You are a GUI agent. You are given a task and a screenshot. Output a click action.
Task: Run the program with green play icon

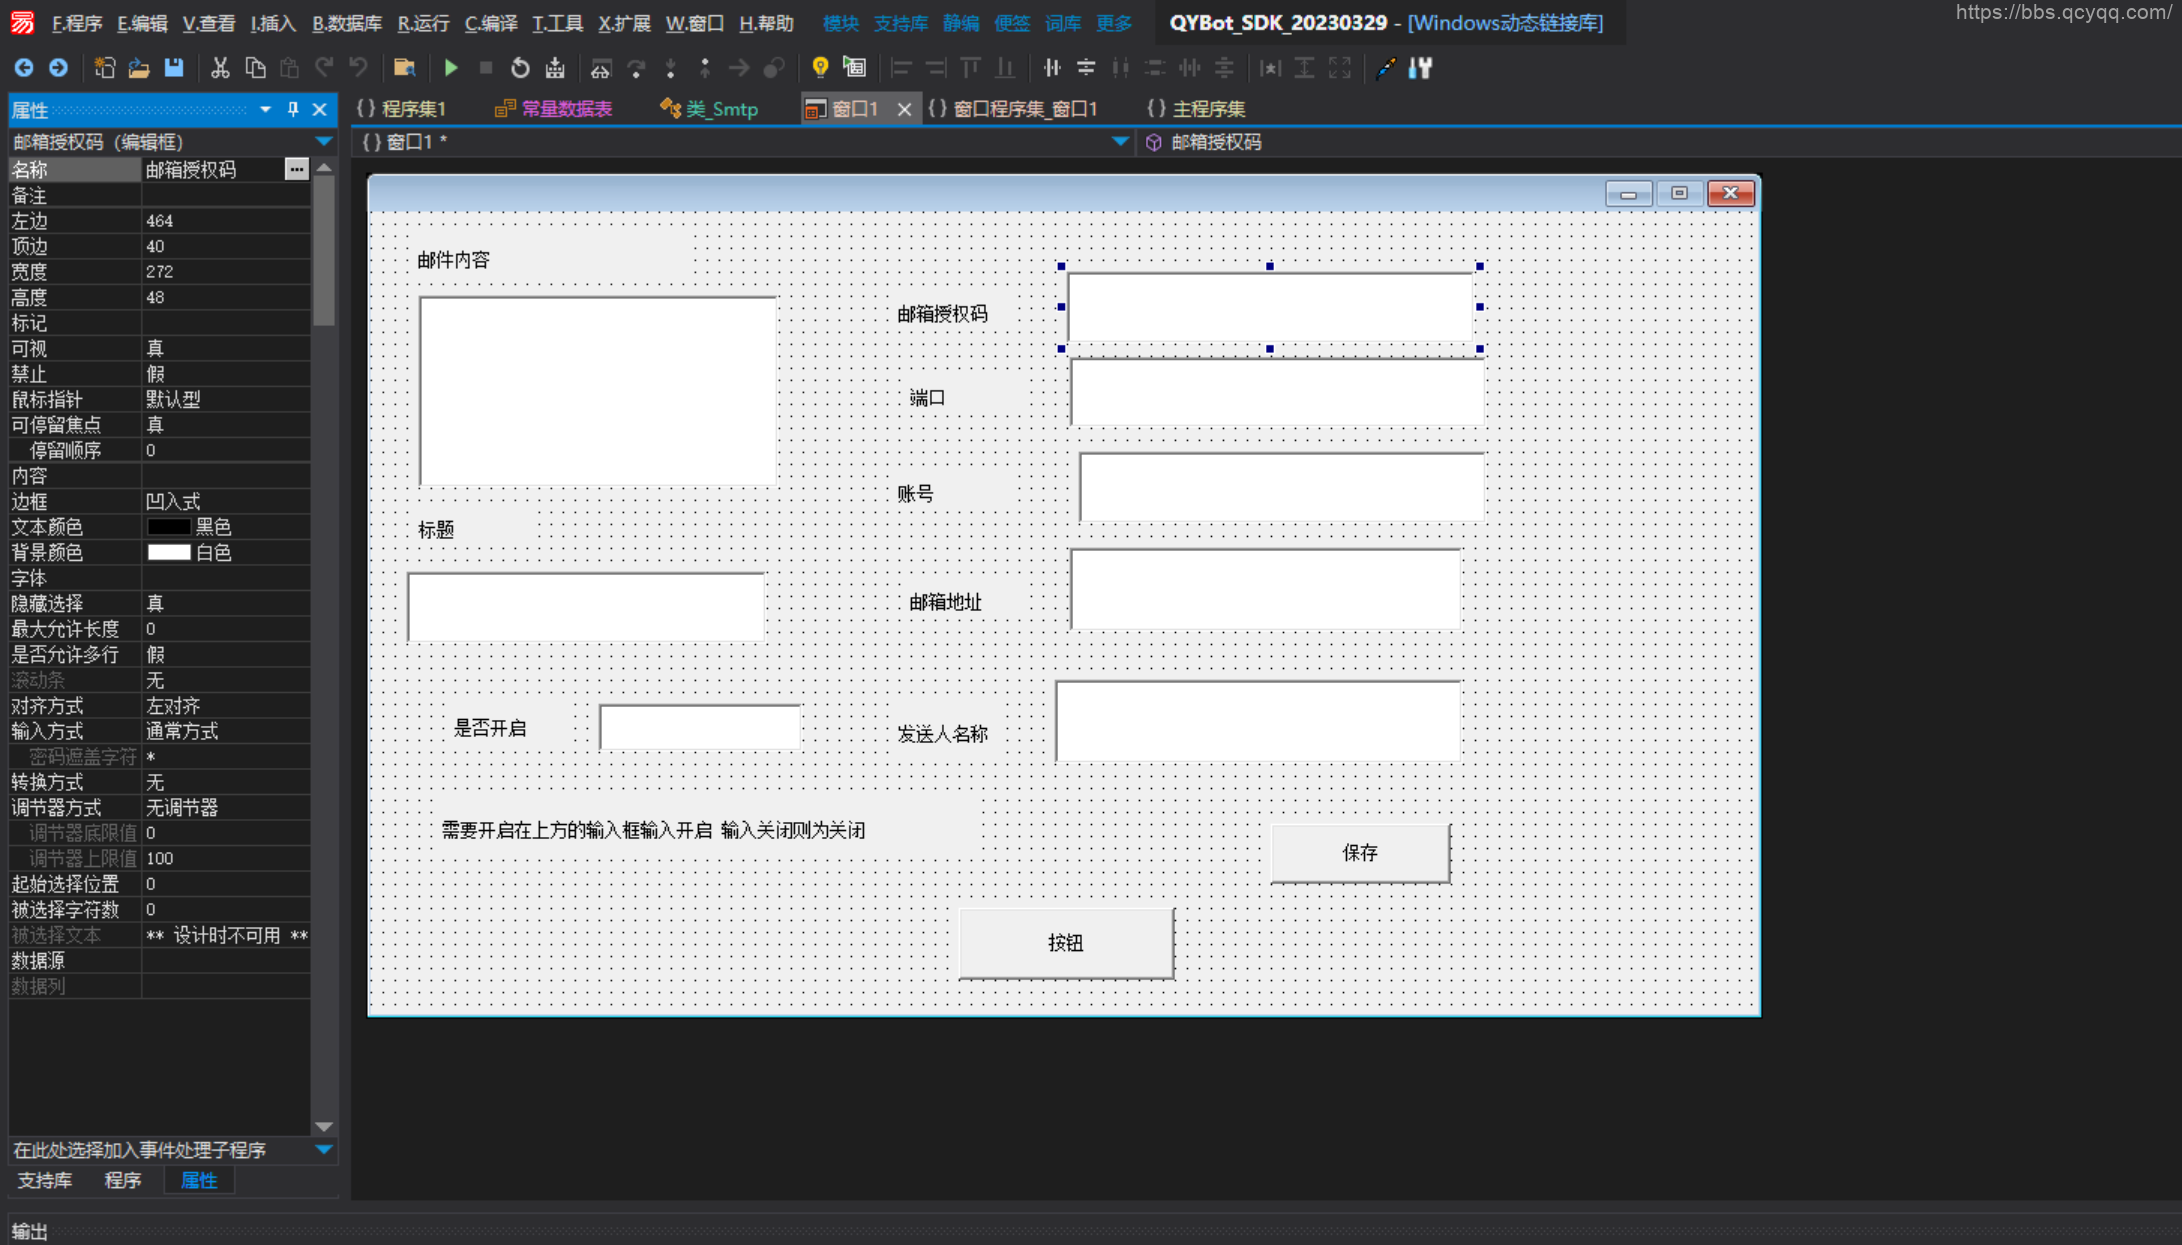click(451, 68)
